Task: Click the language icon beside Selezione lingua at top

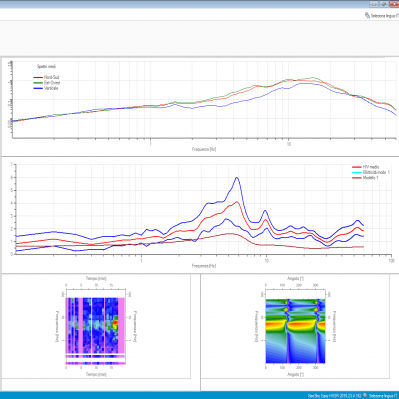Action: coord(367,15)
